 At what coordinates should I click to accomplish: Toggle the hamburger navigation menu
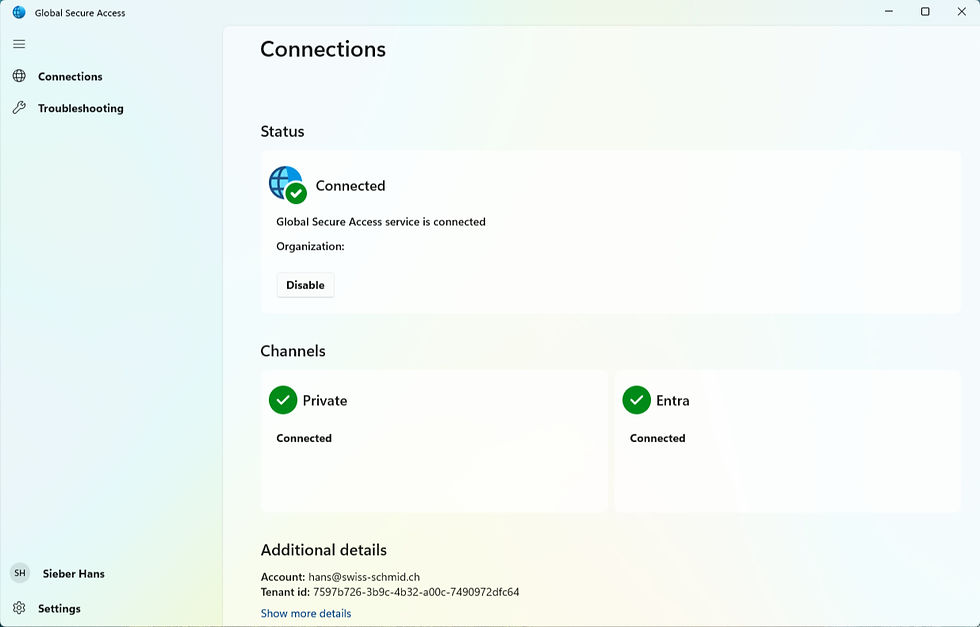pyautogui.click(x=19, y=44)
